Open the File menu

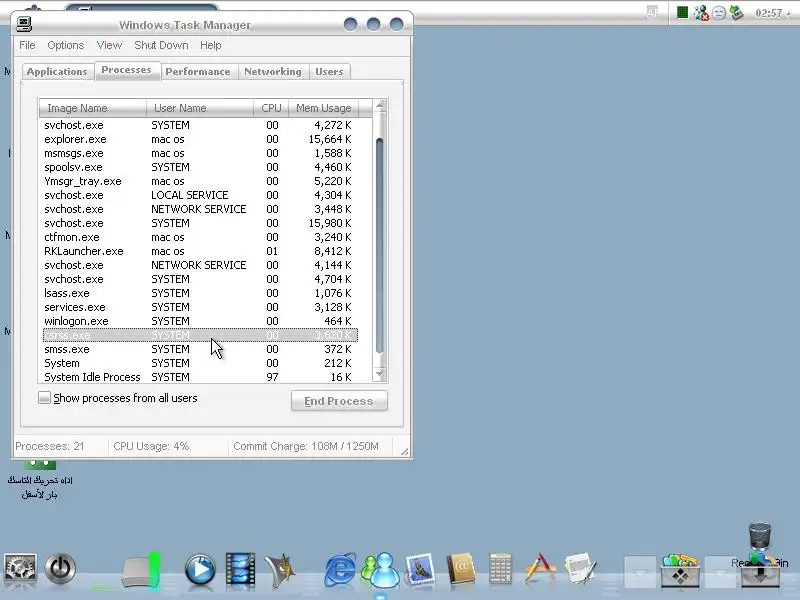[x=27, y=45]
